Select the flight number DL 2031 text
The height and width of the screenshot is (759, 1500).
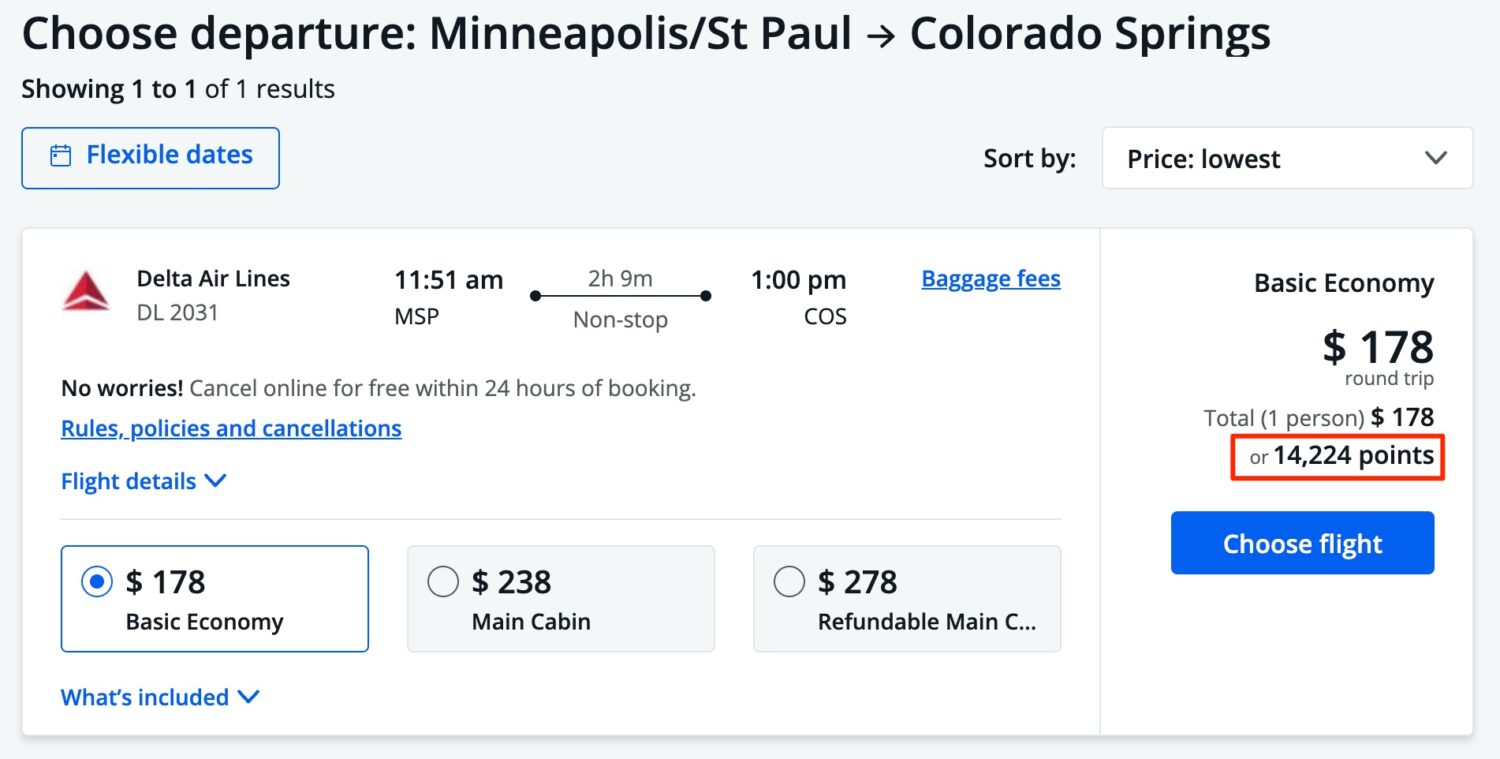pos(175,312)
